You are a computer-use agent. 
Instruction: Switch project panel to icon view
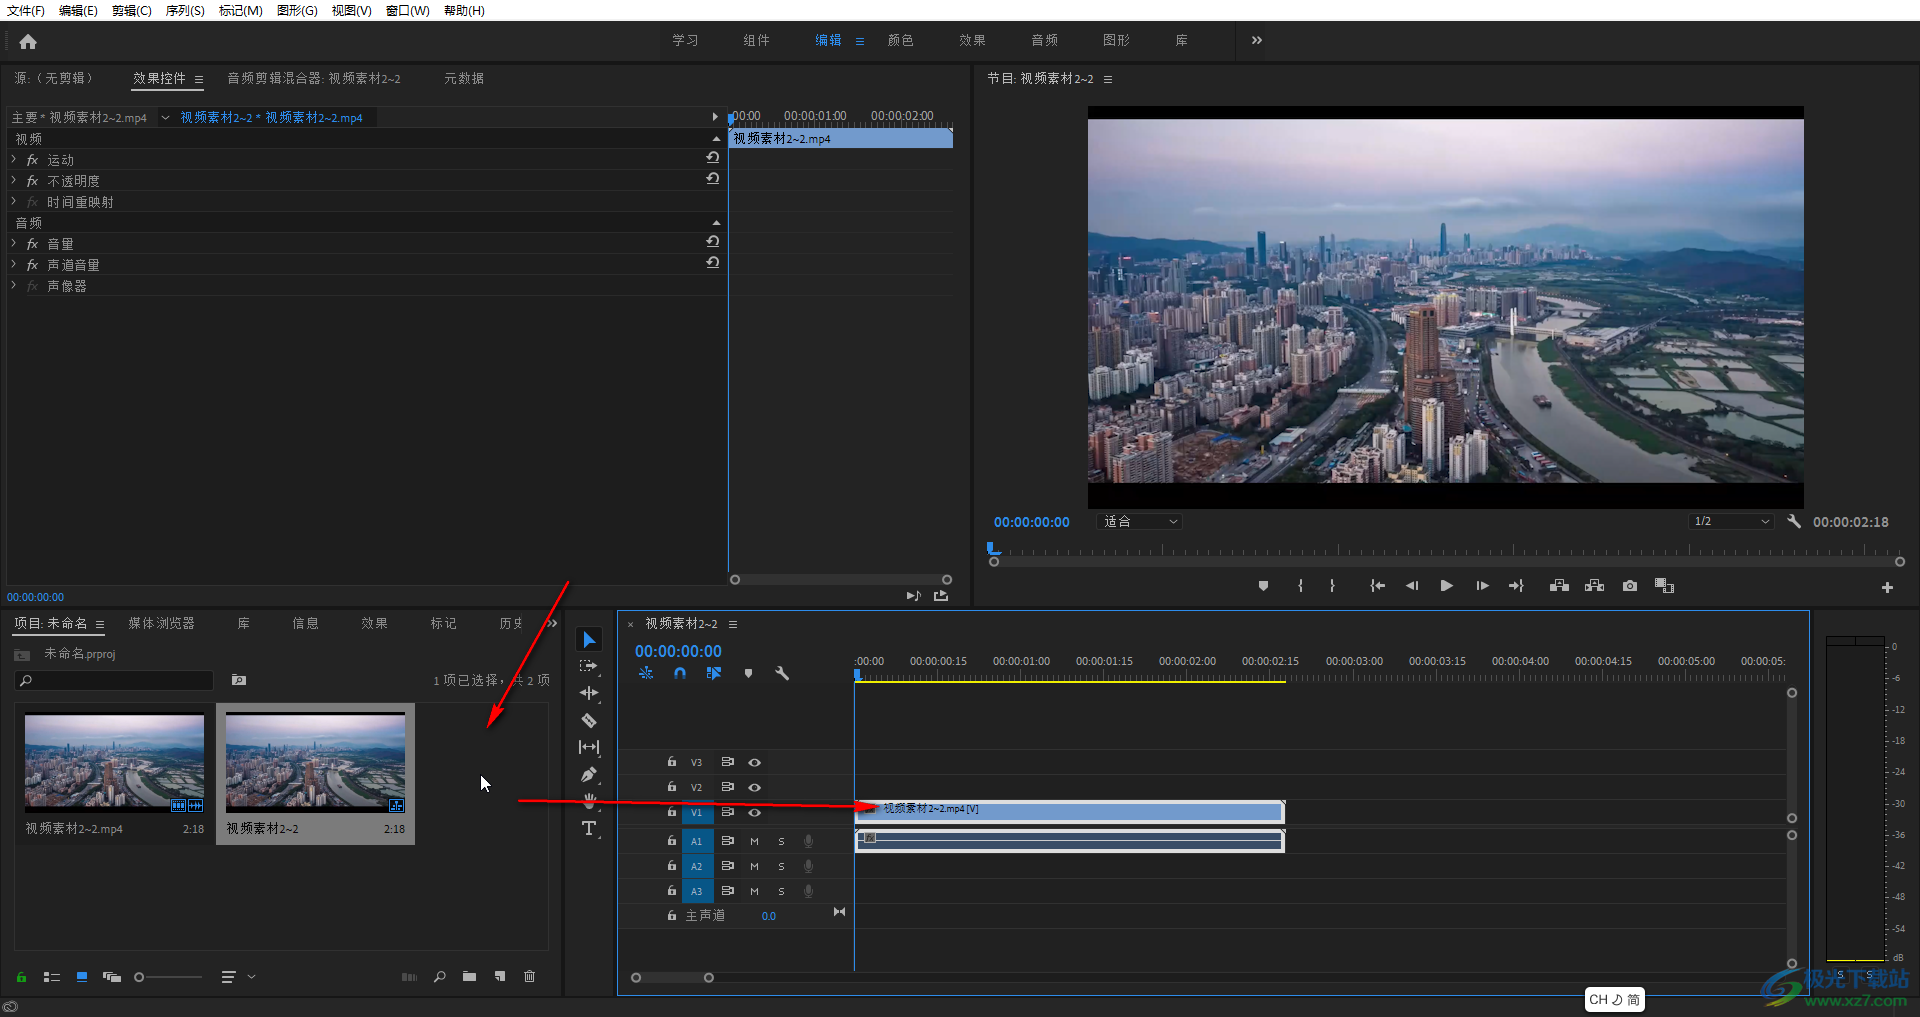tap(82, 977)
